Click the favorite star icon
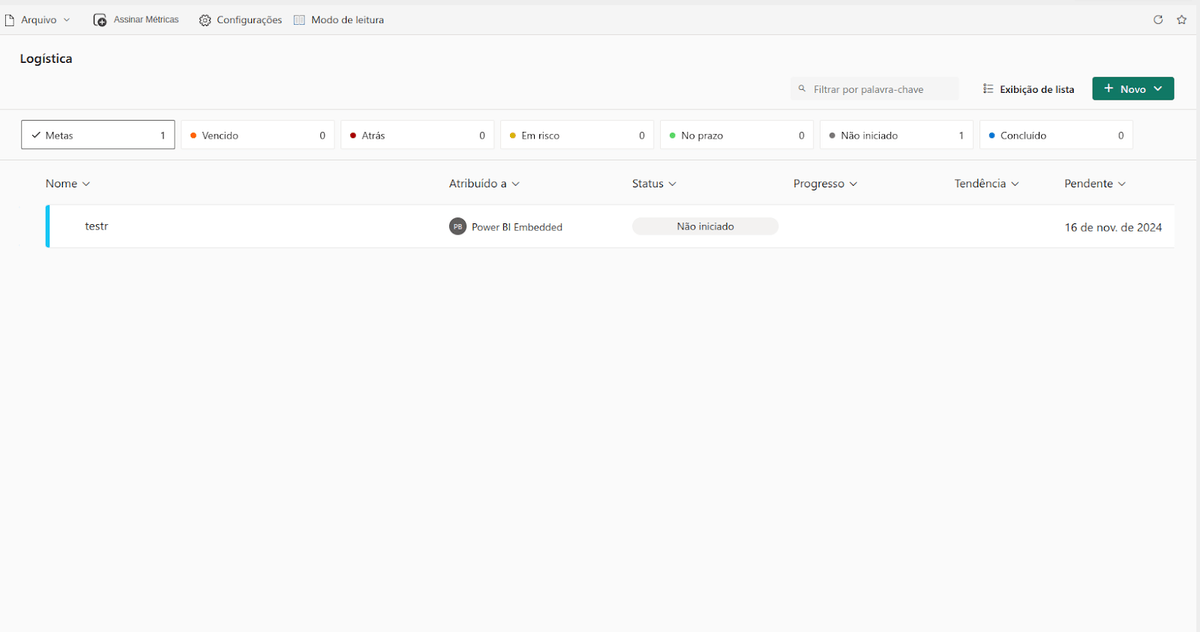This screenshot has width=1200, height=632. coord(1182,20)
